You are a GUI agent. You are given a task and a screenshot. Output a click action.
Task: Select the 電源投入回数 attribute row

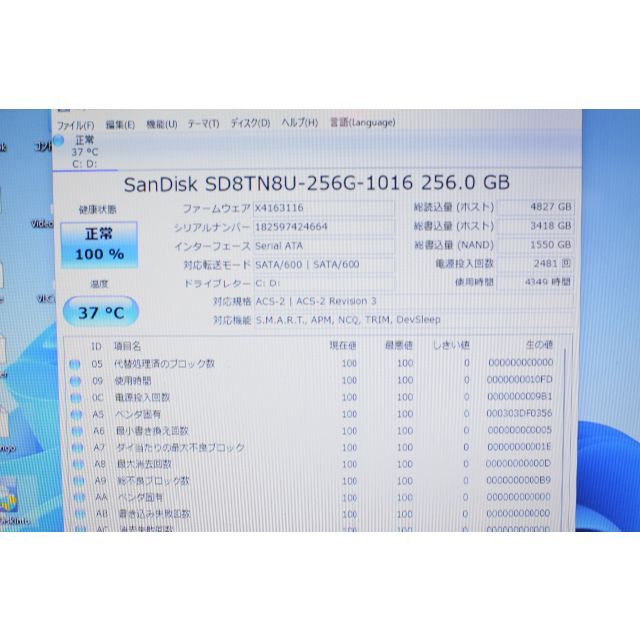point(314,397)
